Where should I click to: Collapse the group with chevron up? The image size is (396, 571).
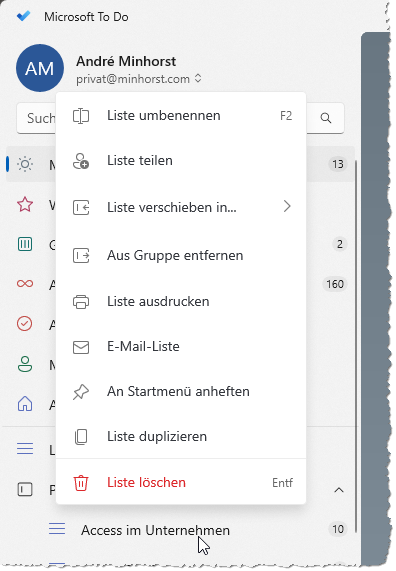339,490
